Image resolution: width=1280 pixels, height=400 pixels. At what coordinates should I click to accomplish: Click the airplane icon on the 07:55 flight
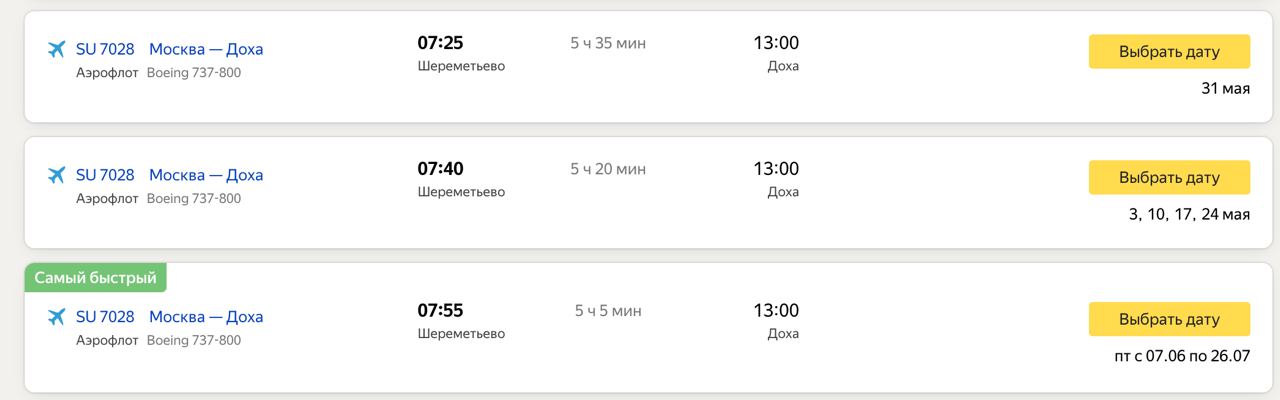[56, 317]
